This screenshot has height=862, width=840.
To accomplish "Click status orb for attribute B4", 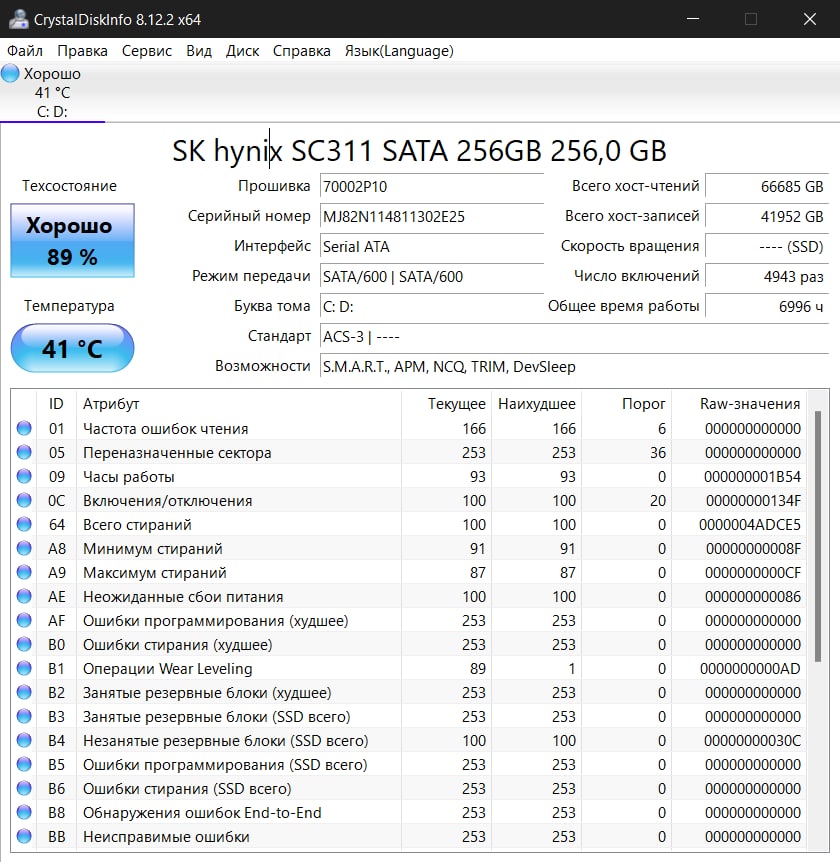I will (24, 740).
